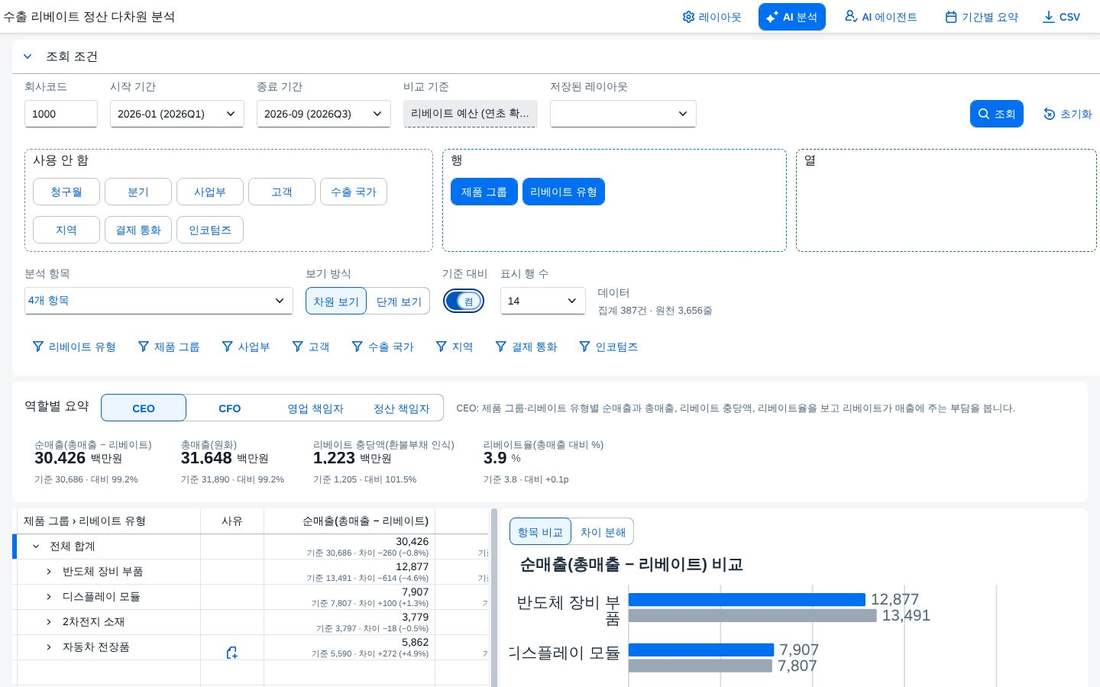Select the 정산 책임자 role tab

pyautogui.click(x=401, y=408)
